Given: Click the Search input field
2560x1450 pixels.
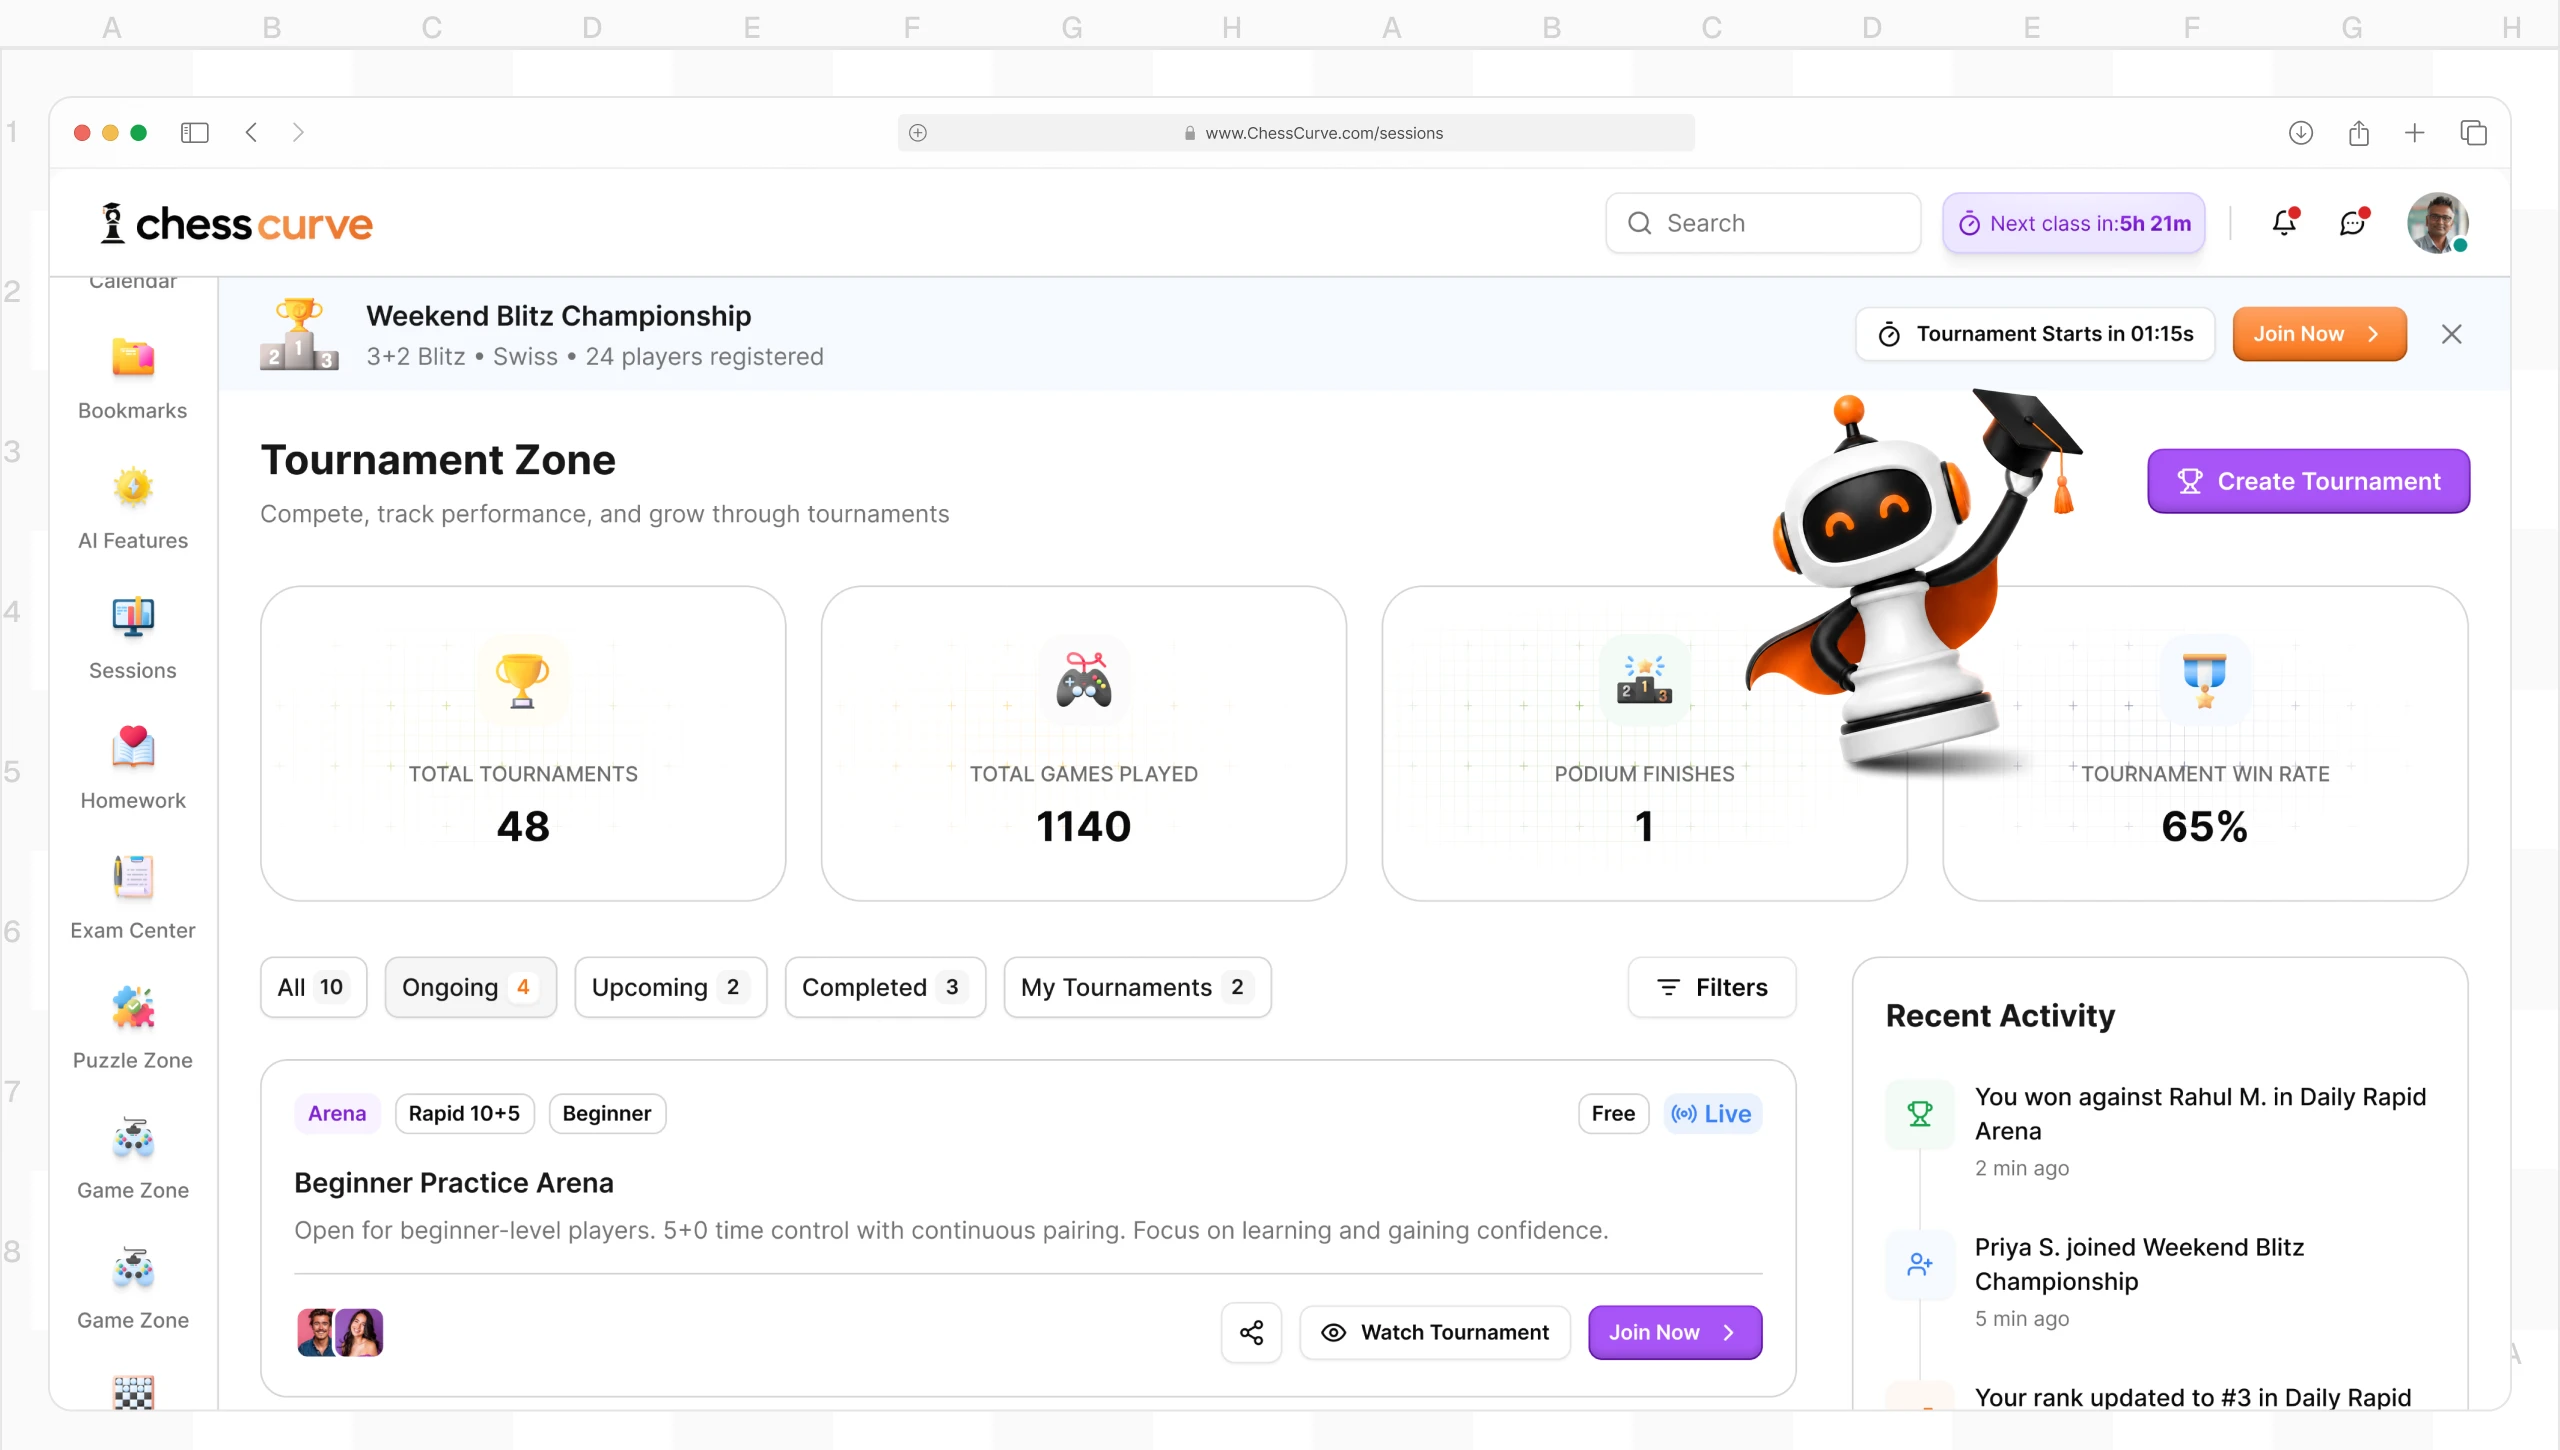Looking at the screenshot, I should pos(1763,223).
